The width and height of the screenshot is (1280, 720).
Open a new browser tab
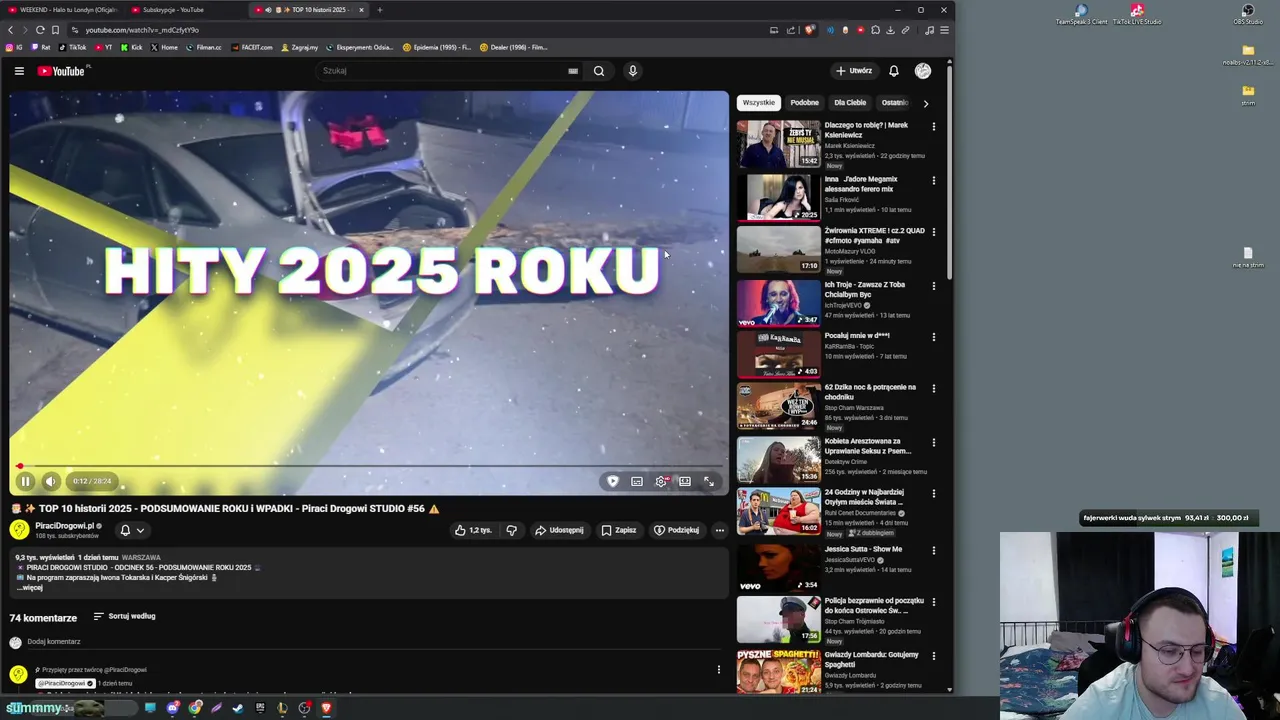tap(379, 10)
